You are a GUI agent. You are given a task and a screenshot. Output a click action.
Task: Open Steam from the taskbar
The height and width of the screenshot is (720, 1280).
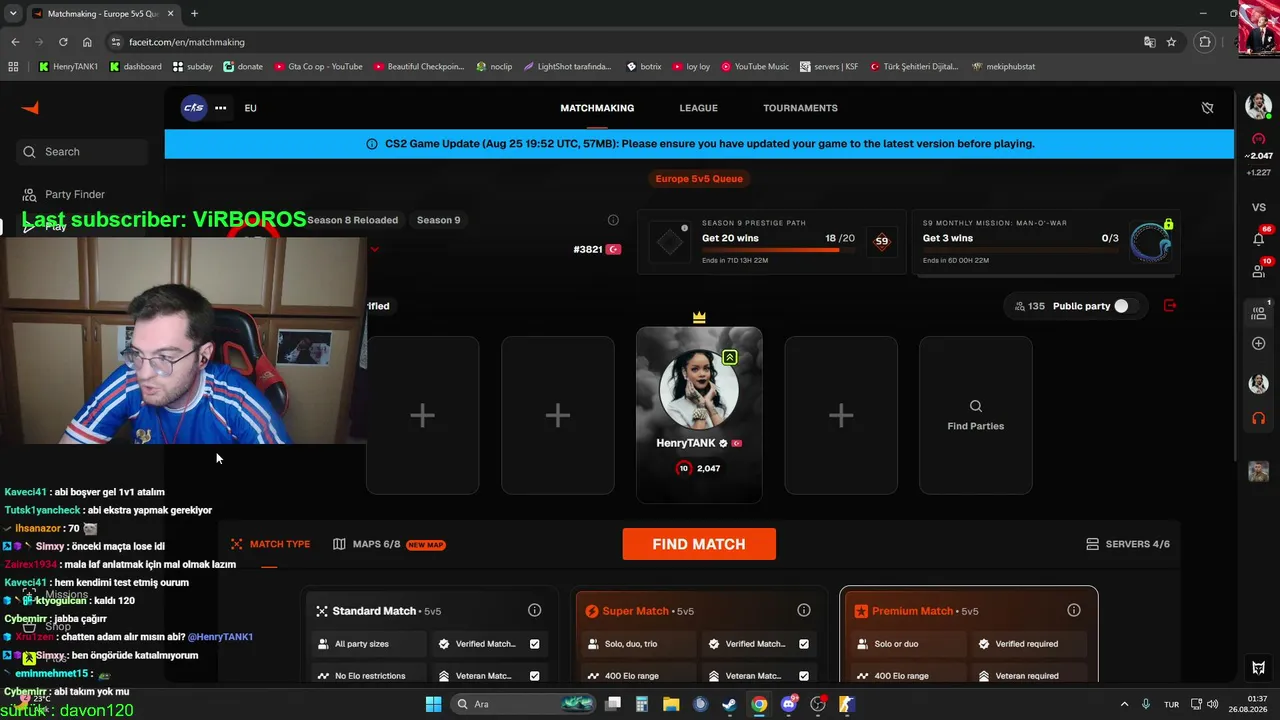point(730,704)
